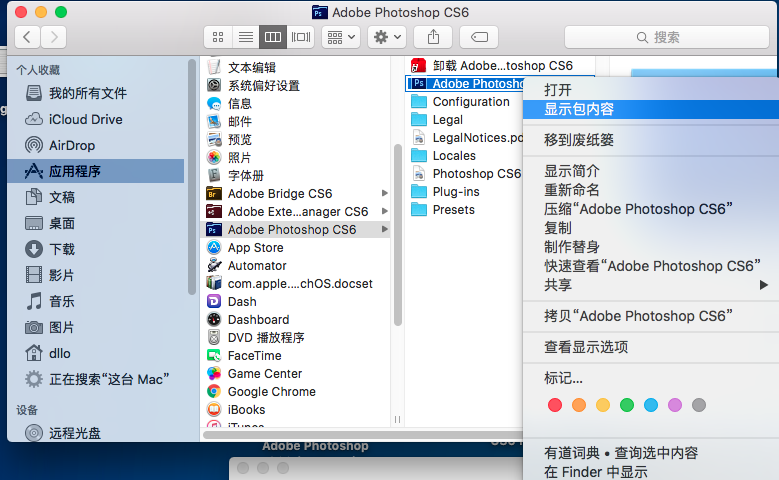Switch to list view in Finder toolbar

click(x=245, y=37)
